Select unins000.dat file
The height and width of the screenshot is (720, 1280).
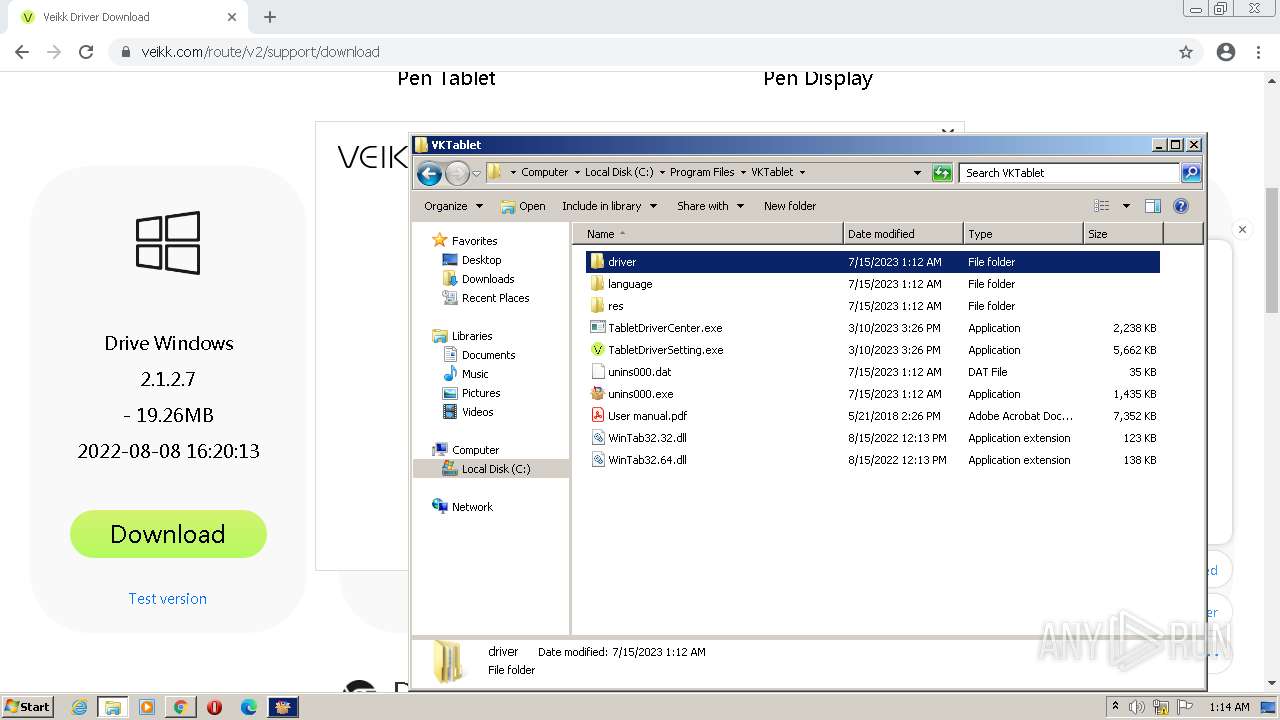(x=631, y=372)
